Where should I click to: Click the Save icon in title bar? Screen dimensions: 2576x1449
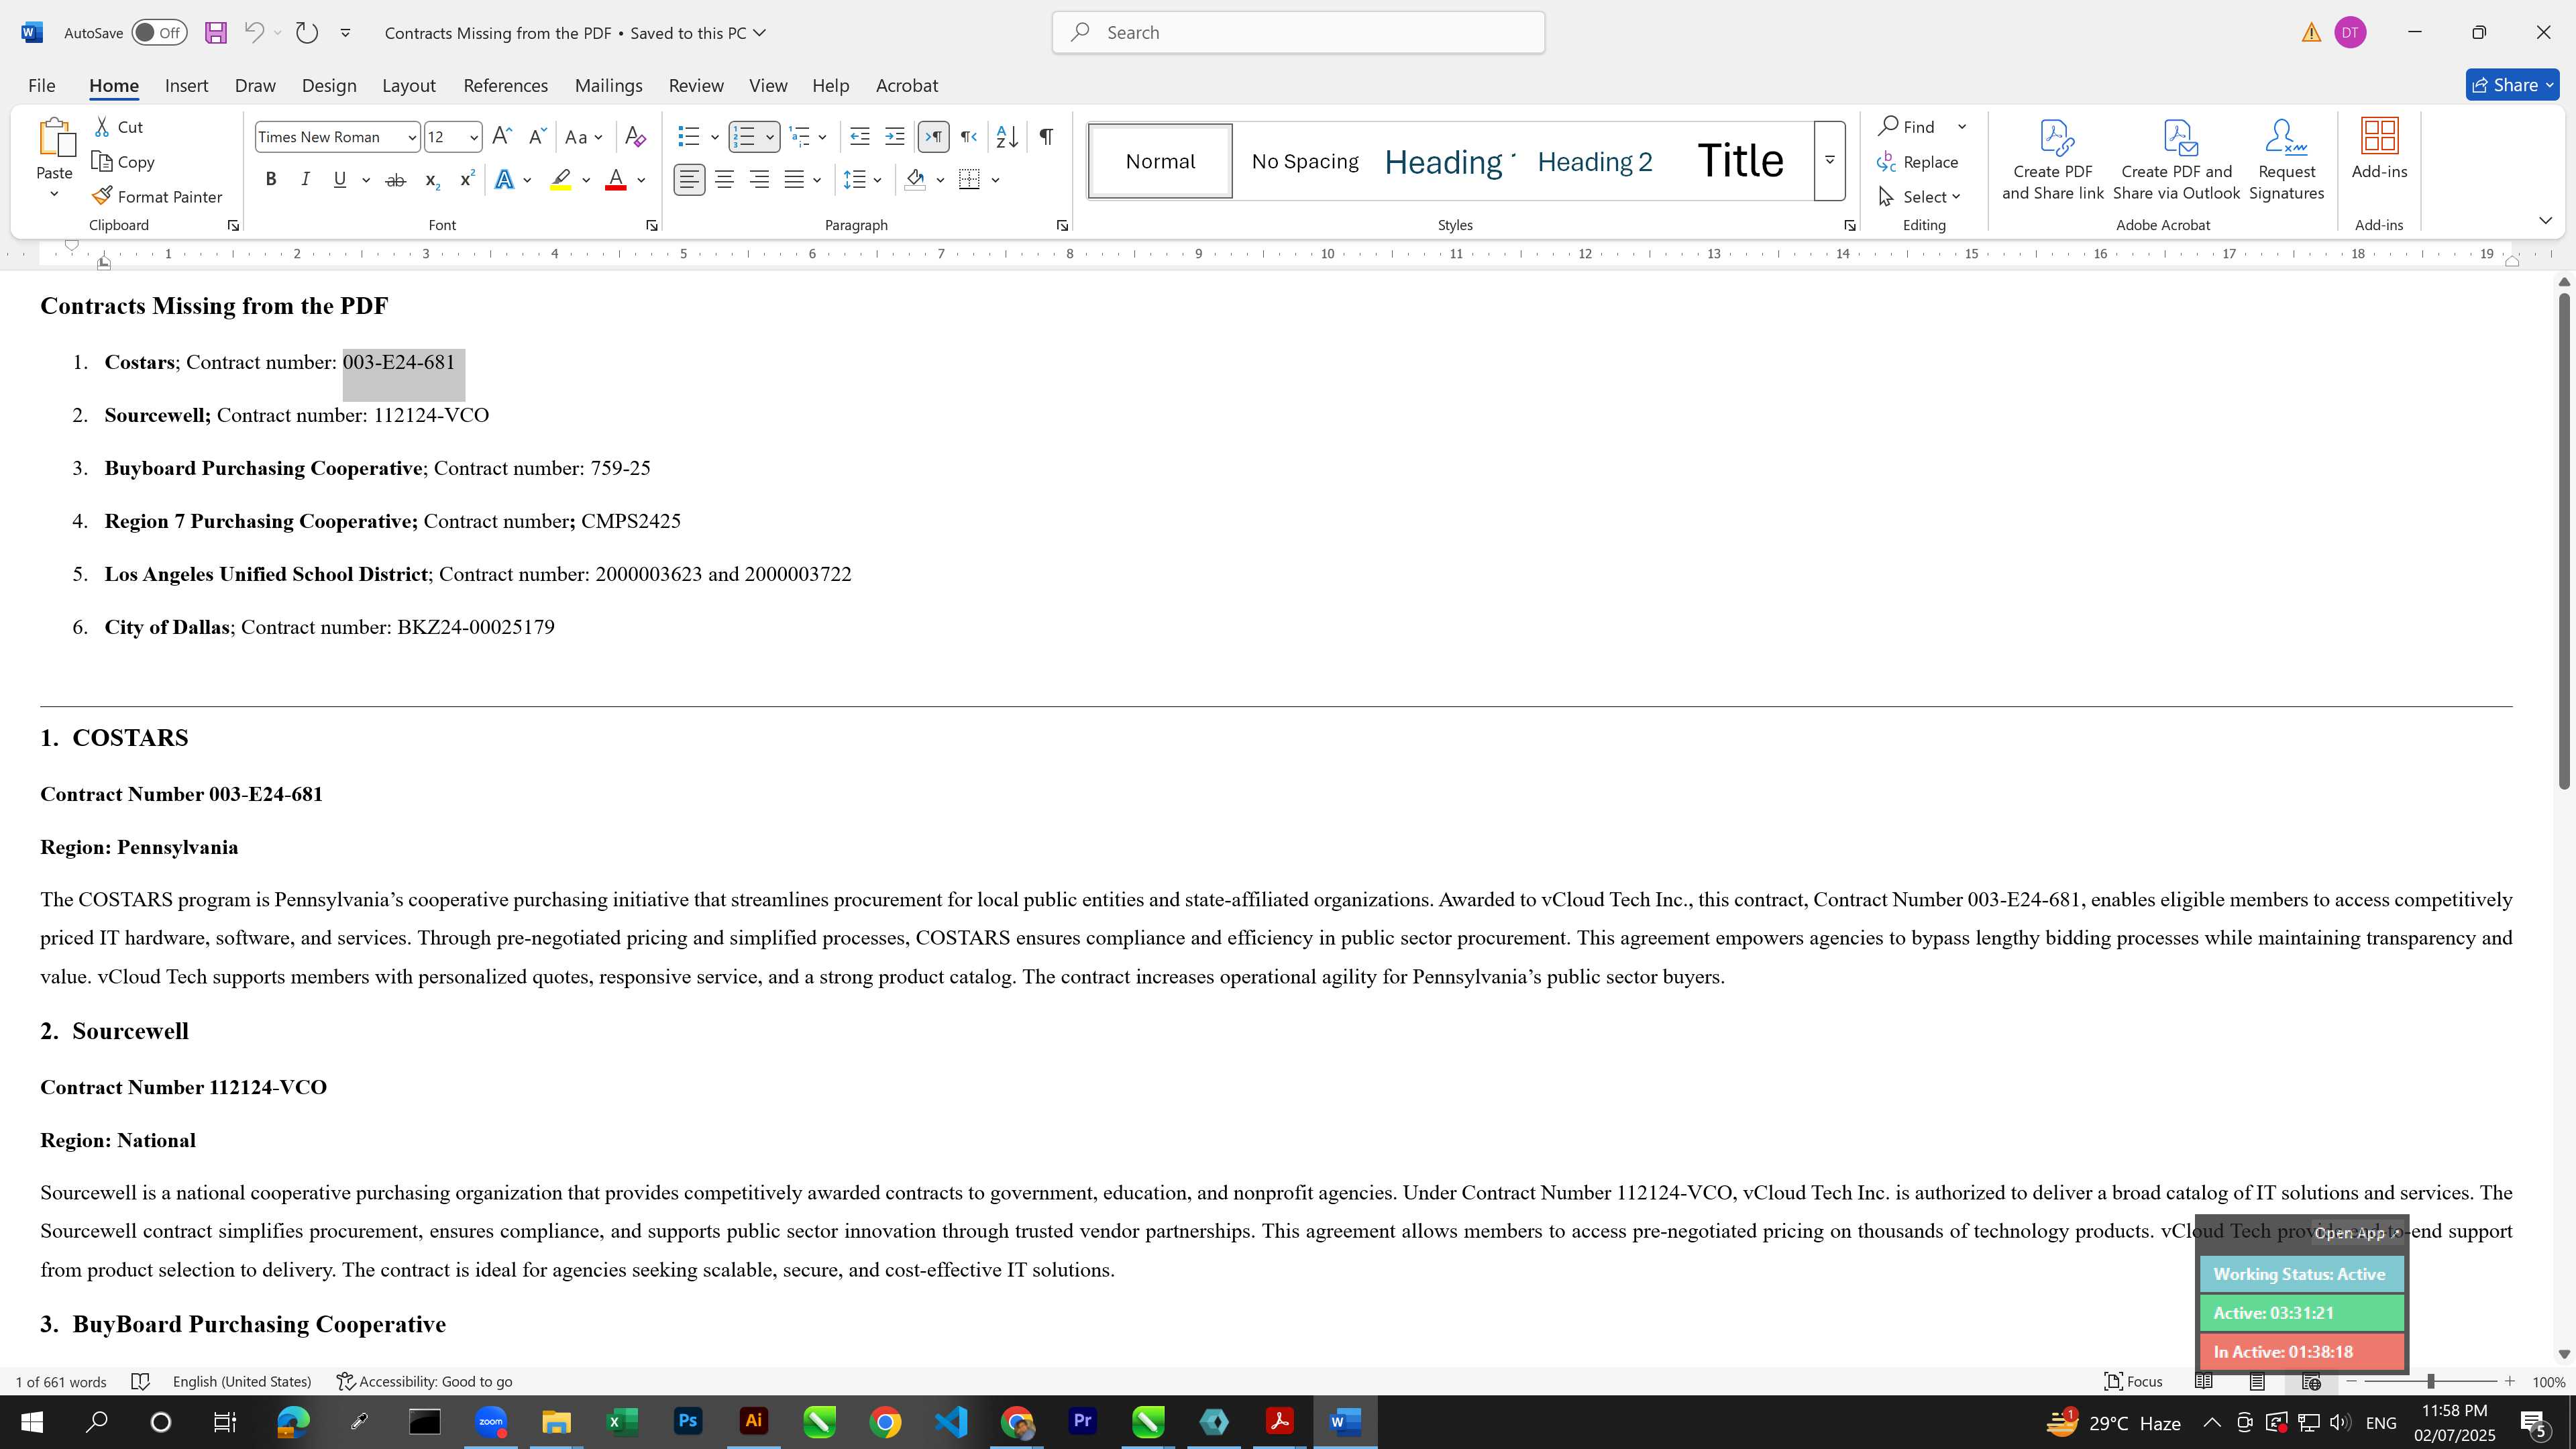(215, 33)
